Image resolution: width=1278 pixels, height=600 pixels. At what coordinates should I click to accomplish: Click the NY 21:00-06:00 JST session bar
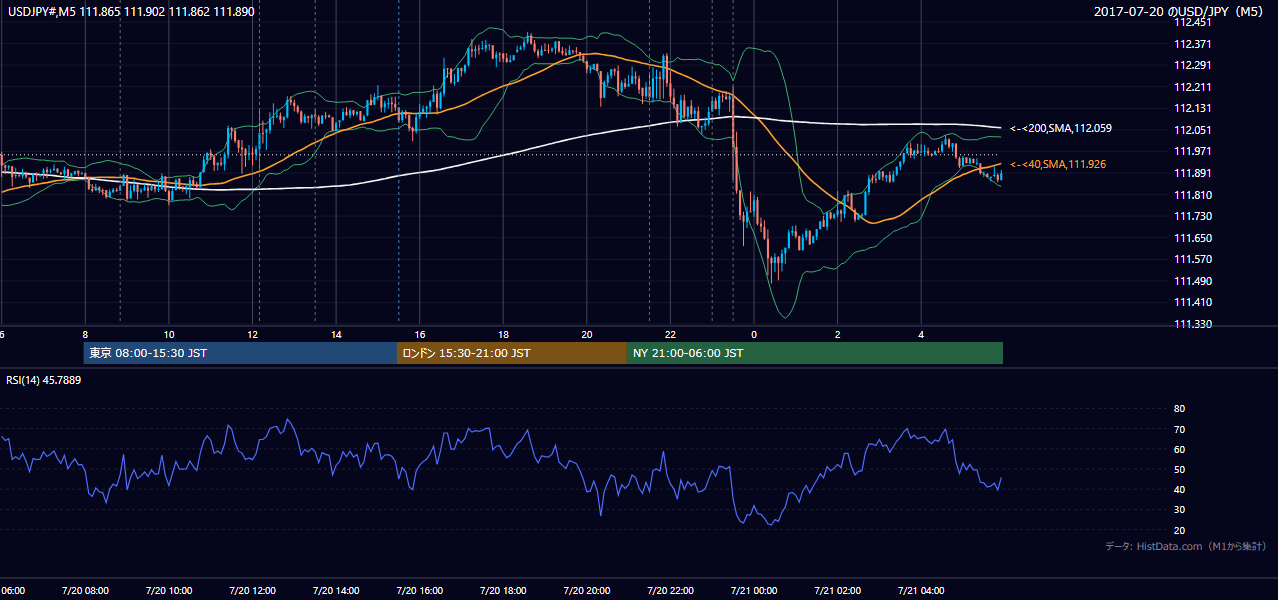[815, 353]
